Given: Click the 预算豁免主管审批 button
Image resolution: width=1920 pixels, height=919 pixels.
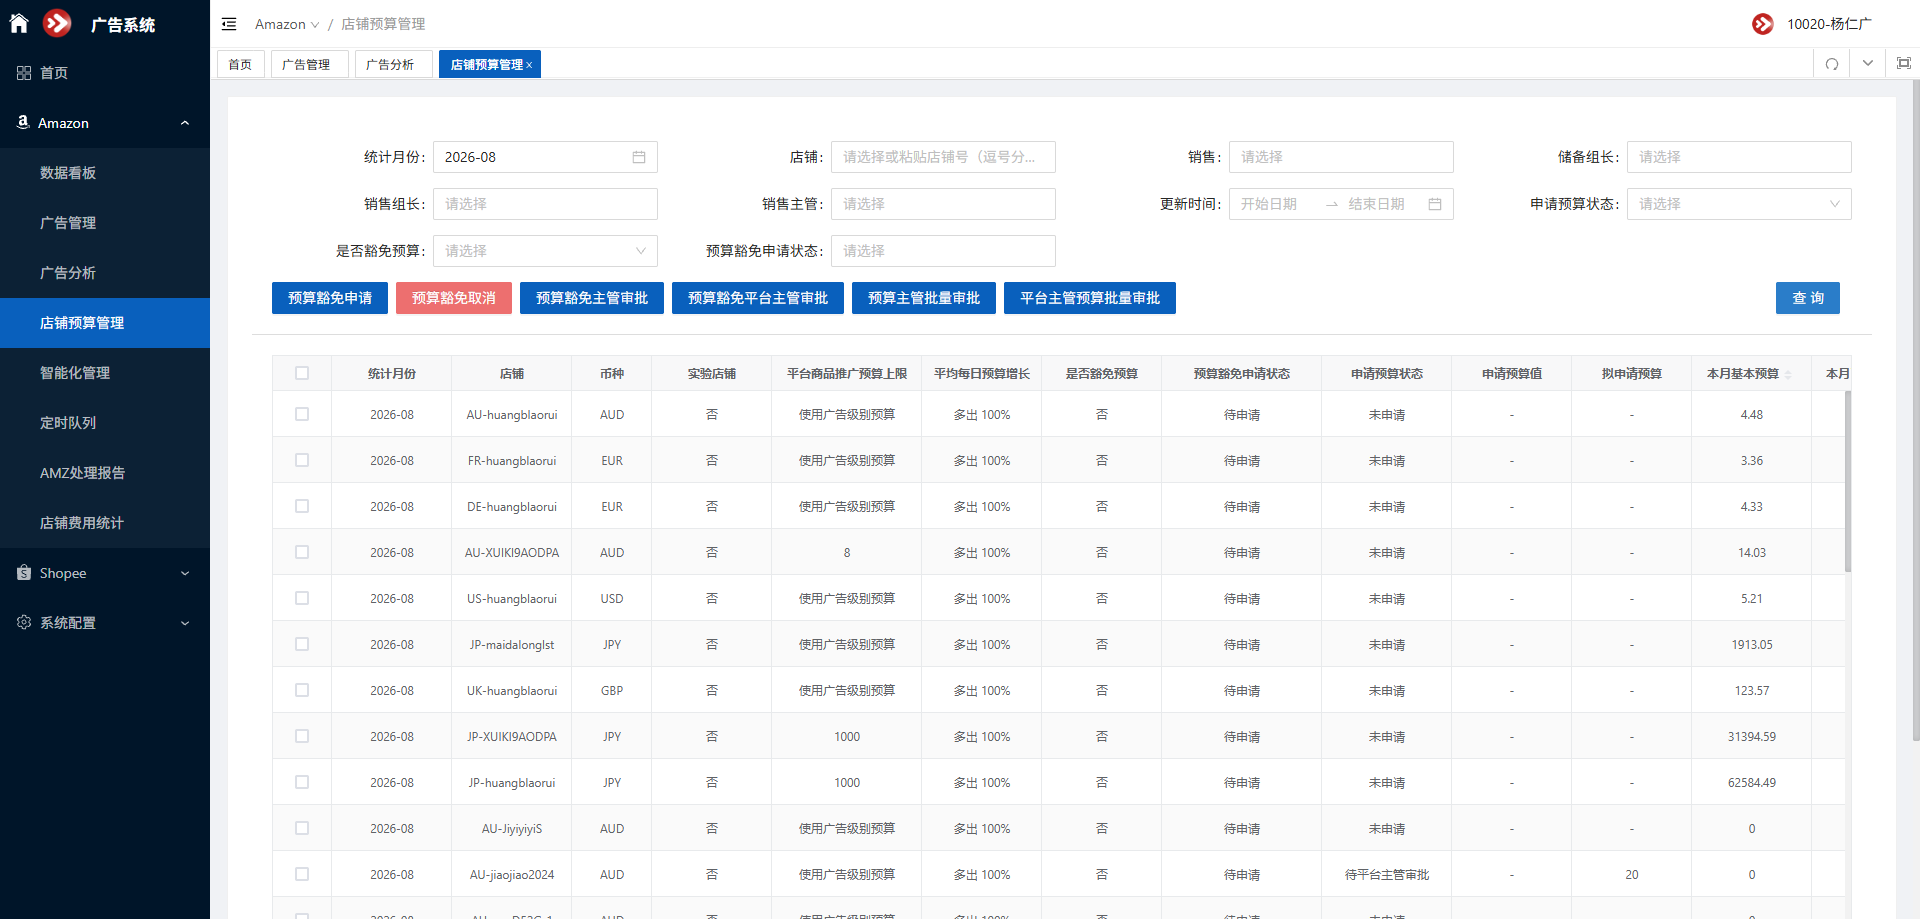Looking at the screenshot, I should coord(592,298).
